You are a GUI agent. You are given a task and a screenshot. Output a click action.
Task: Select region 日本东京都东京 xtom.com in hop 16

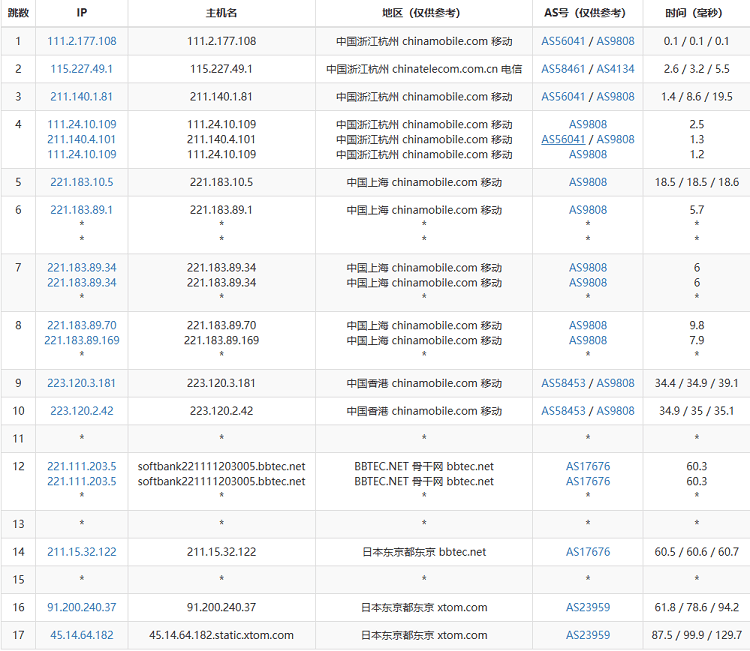coord(424,607)
